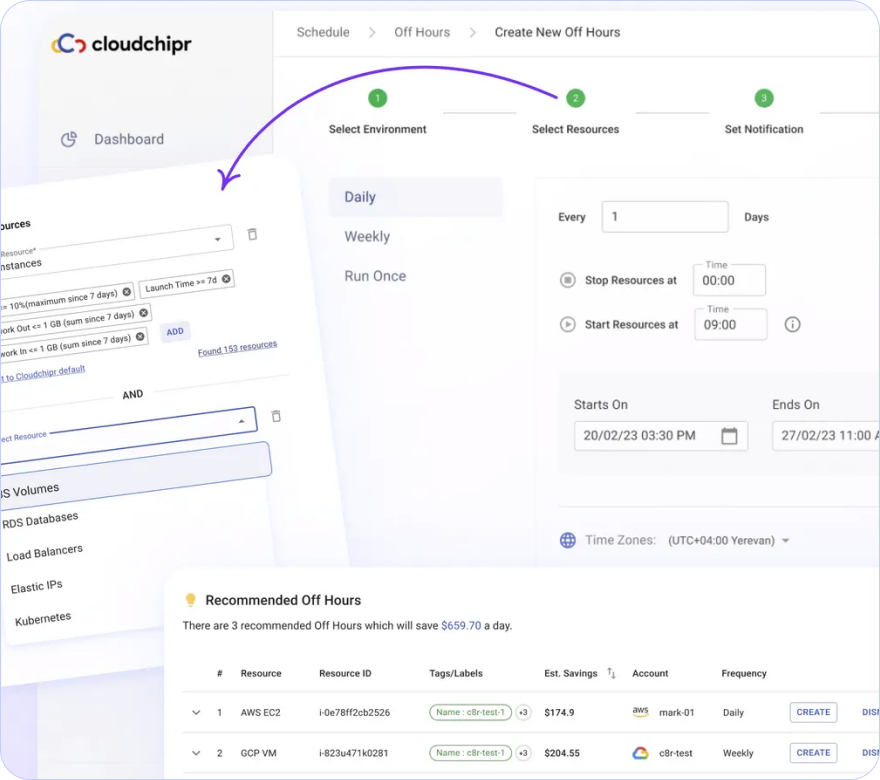
Task: Click the info icon beside Start Resources time
Action: click(792, 324)
